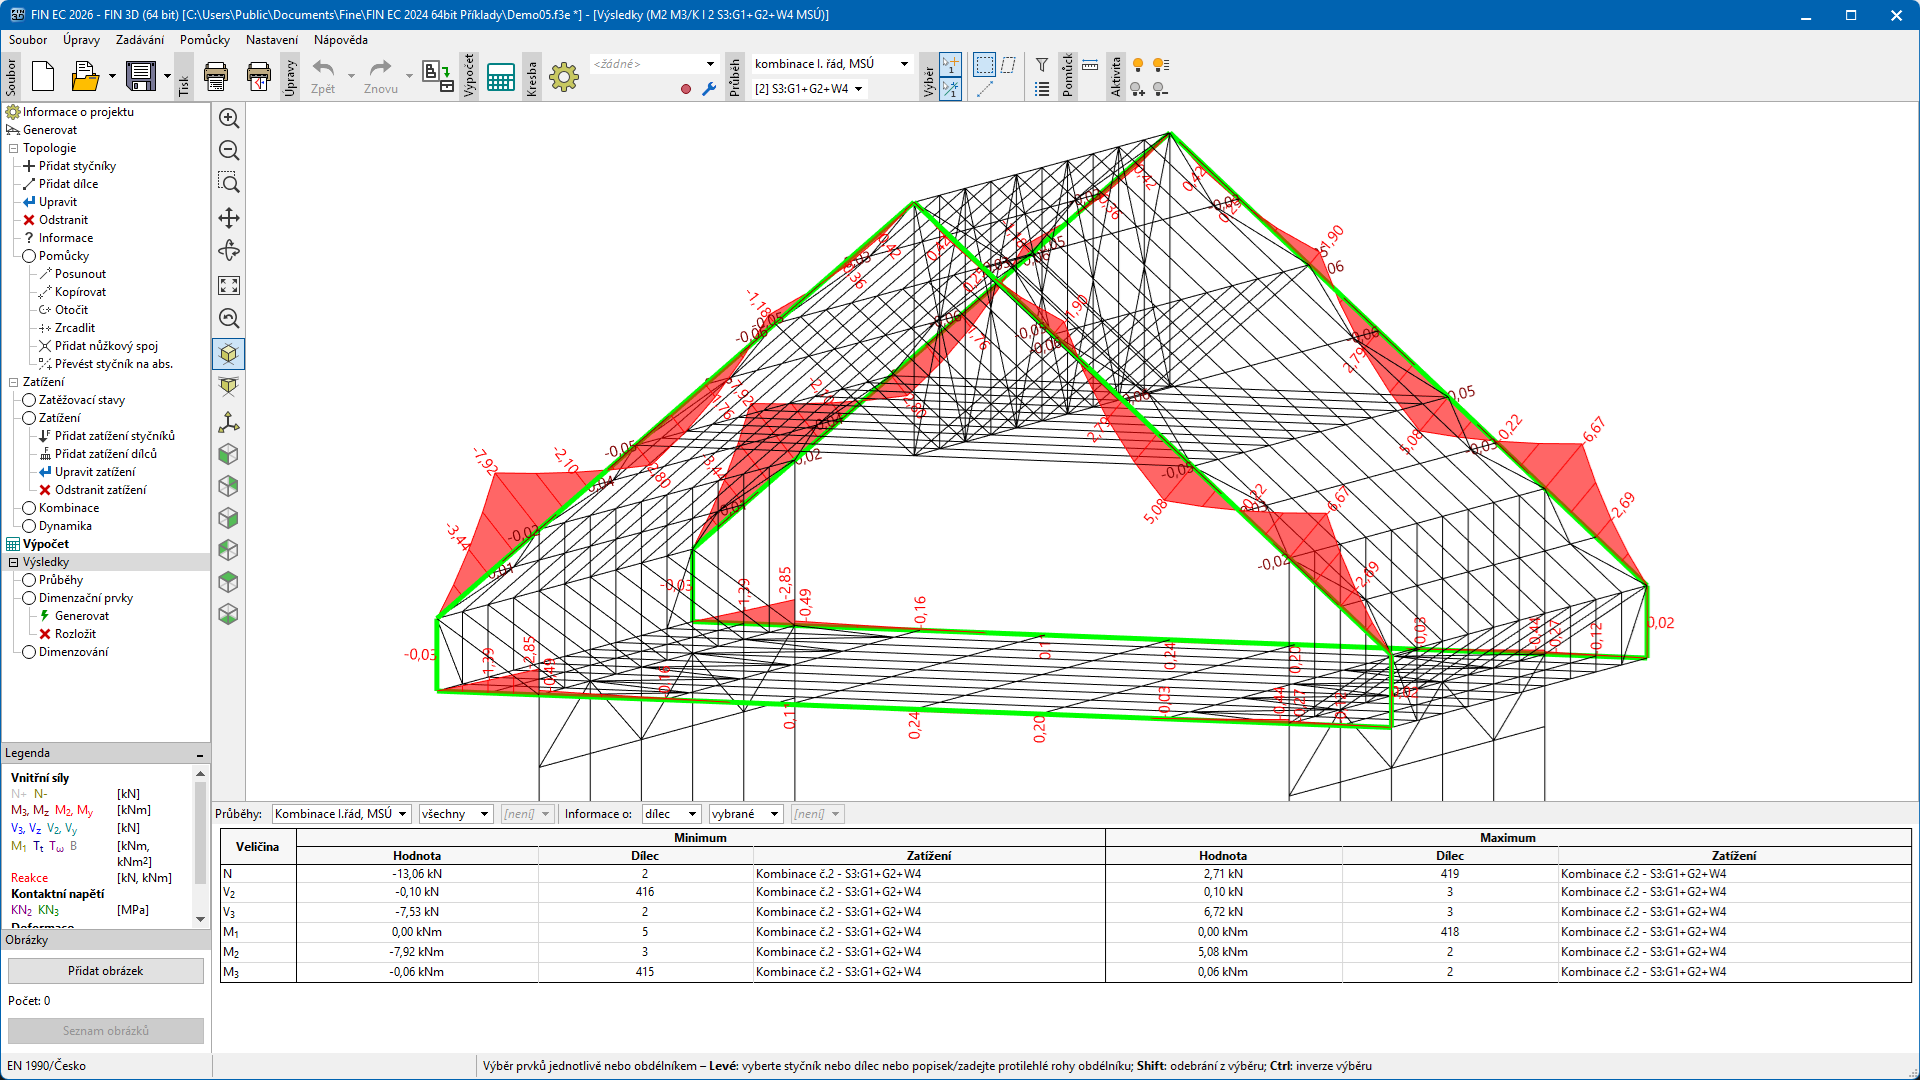Click Přidat zatížení dílců in the tree

coord(105,454)
